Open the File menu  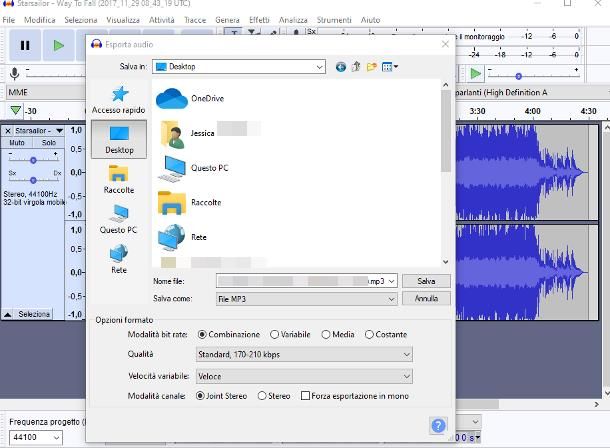8,20
